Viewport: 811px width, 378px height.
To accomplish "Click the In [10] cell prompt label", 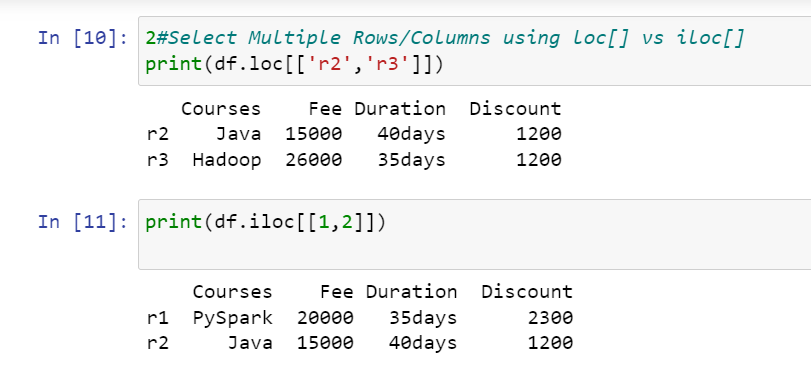I will click(x=83, y=38).
